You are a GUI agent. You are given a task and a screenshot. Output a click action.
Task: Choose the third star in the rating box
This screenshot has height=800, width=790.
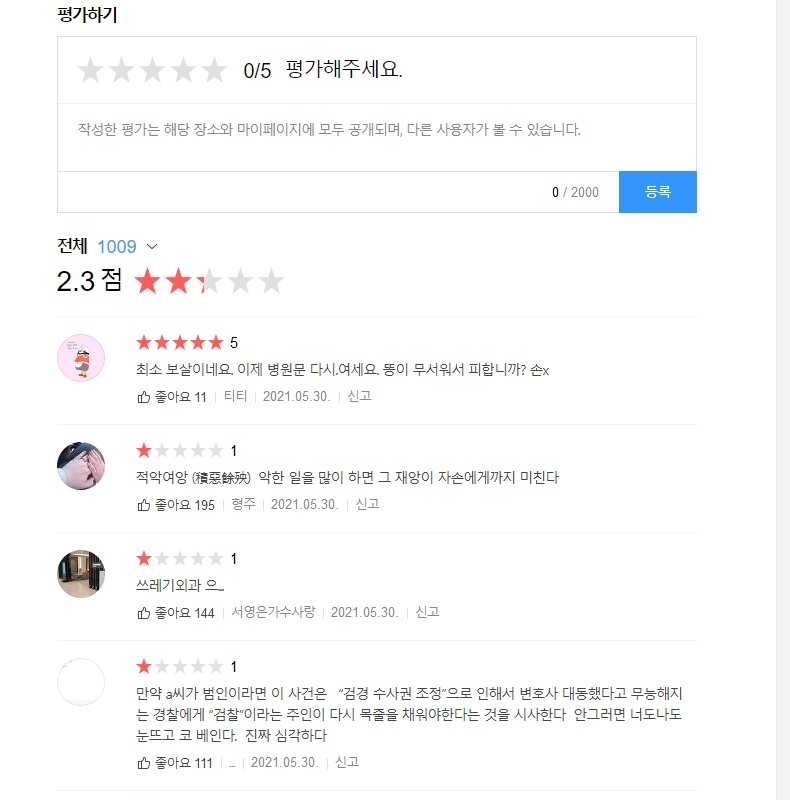153,70
